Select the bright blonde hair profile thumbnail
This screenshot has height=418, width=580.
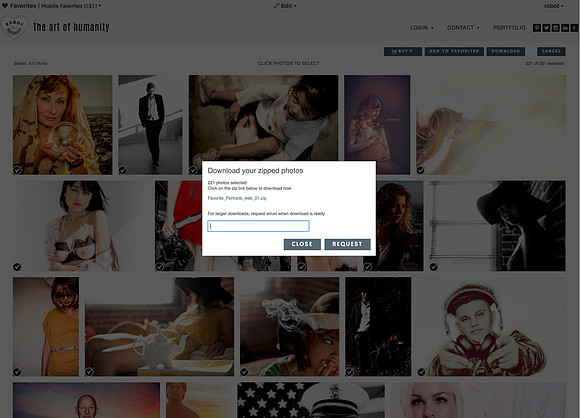tap(491, 125)
